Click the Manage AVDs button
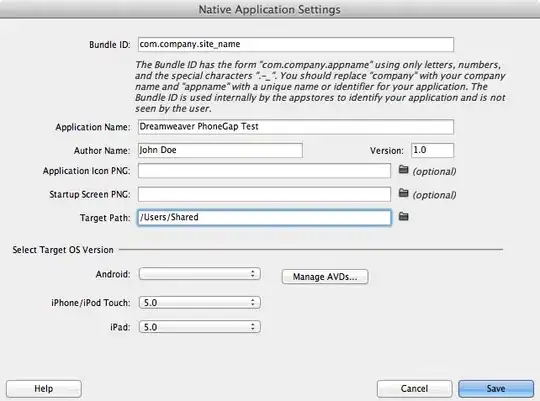Screen dimensions: 540x401 pyautogui.click(x=325, y=277)
